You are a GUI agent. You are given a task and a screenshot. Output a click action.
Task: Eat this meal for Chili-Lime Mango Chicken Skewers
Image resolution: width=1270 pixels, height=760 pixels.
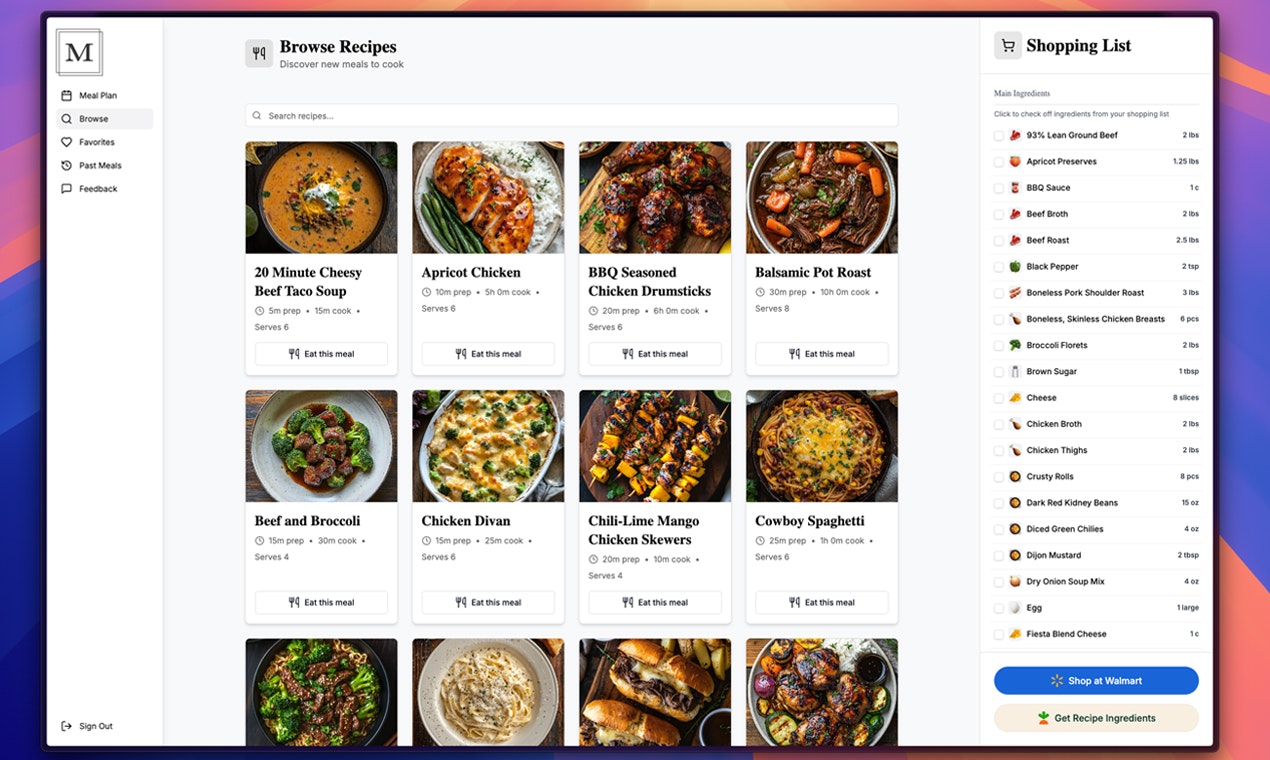point(655,603)
